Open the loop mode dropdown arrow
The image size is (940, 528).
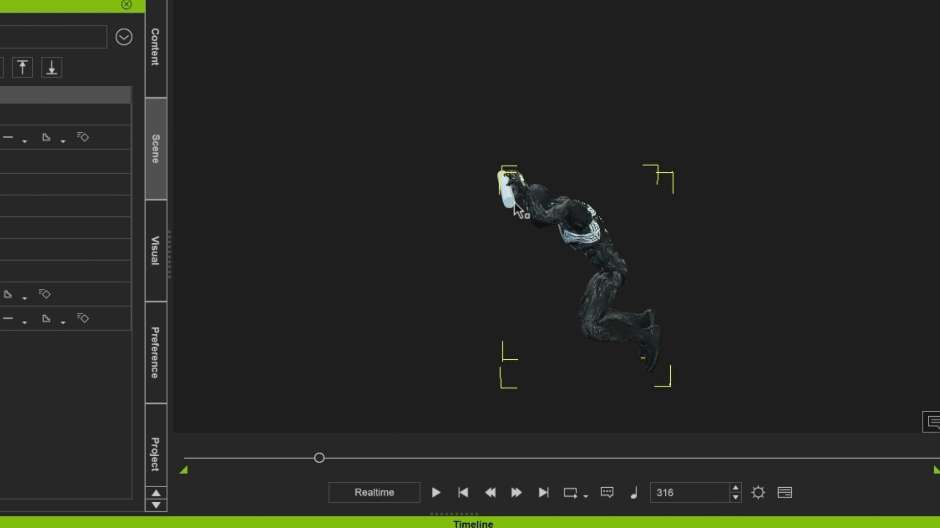coord(586,496)
